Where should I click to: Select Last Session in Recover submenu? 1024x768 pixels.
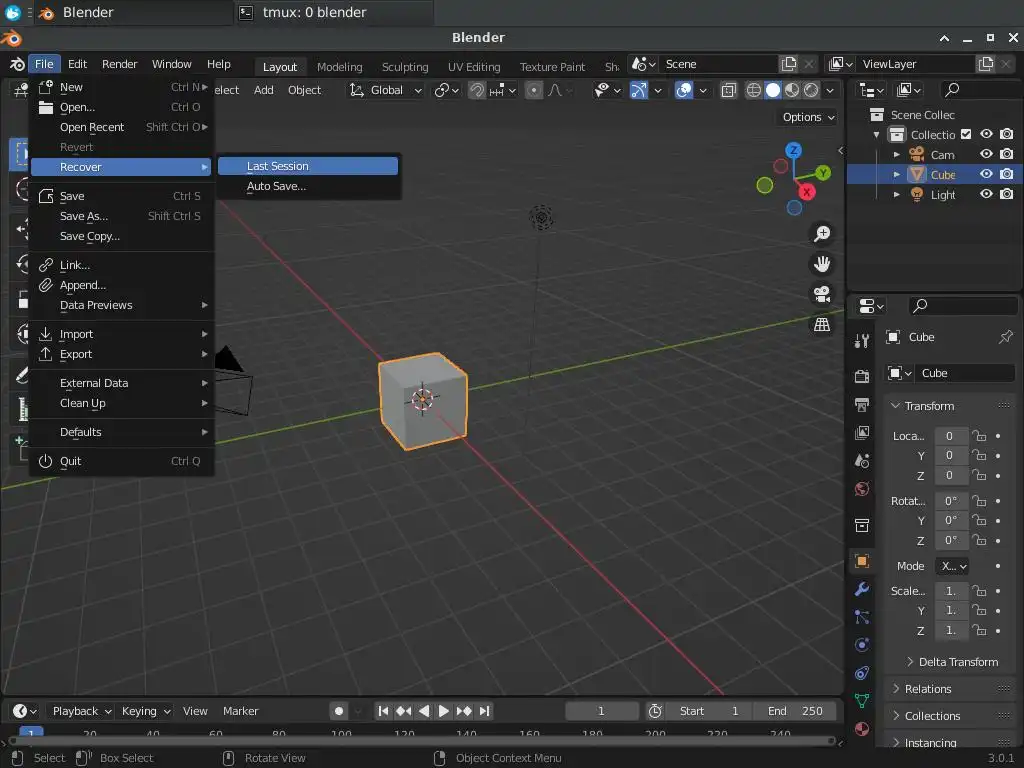[x=308, y=166]
